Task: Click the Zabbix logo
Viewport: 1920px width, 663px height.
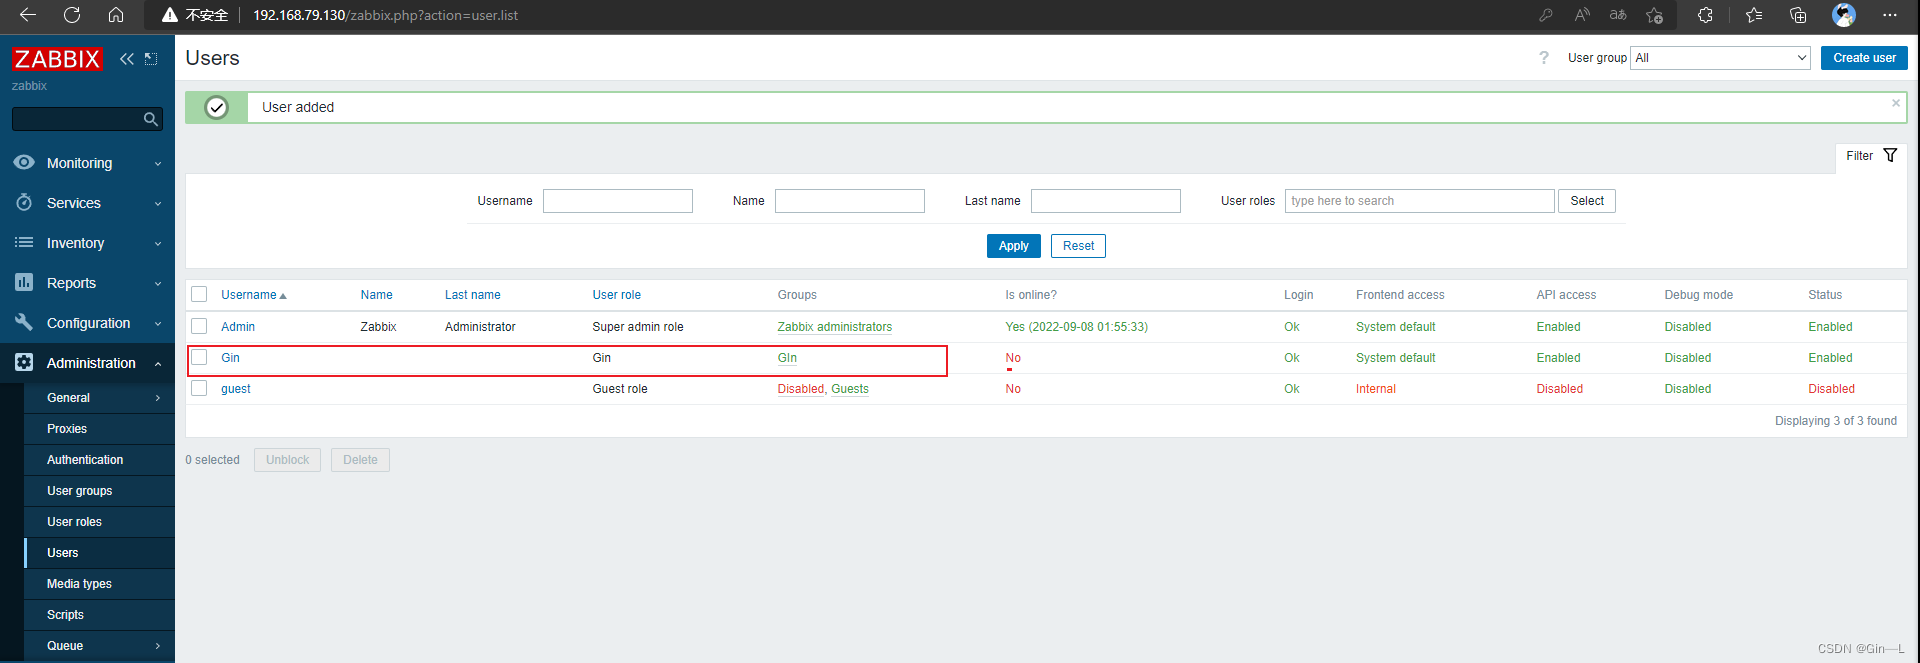Action: (x=57, y=59)
